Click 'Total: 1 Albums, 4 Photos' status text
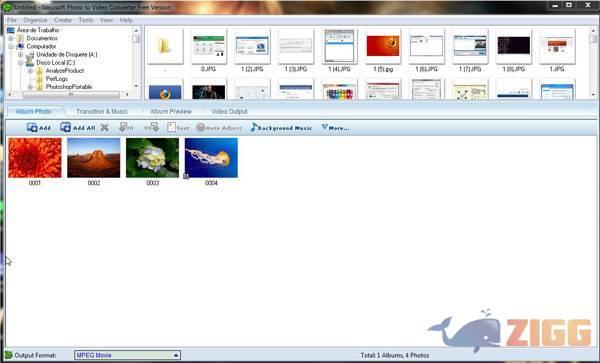The image size is (600, 363). click(395, 355)
